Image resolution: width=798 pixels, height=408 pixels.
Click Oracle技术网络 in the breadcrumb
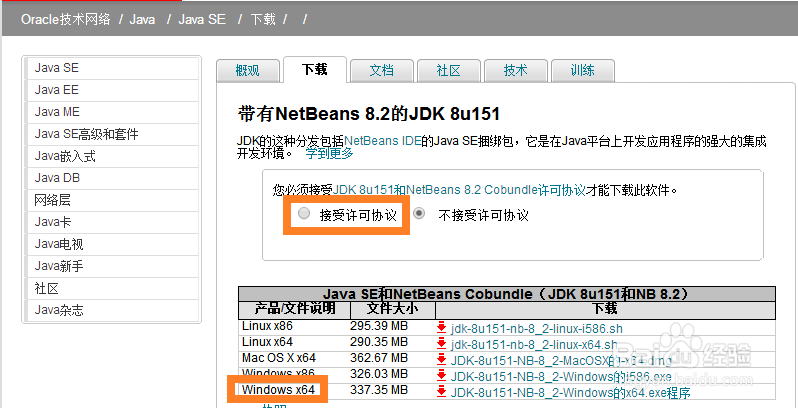(x=66, y=20)
